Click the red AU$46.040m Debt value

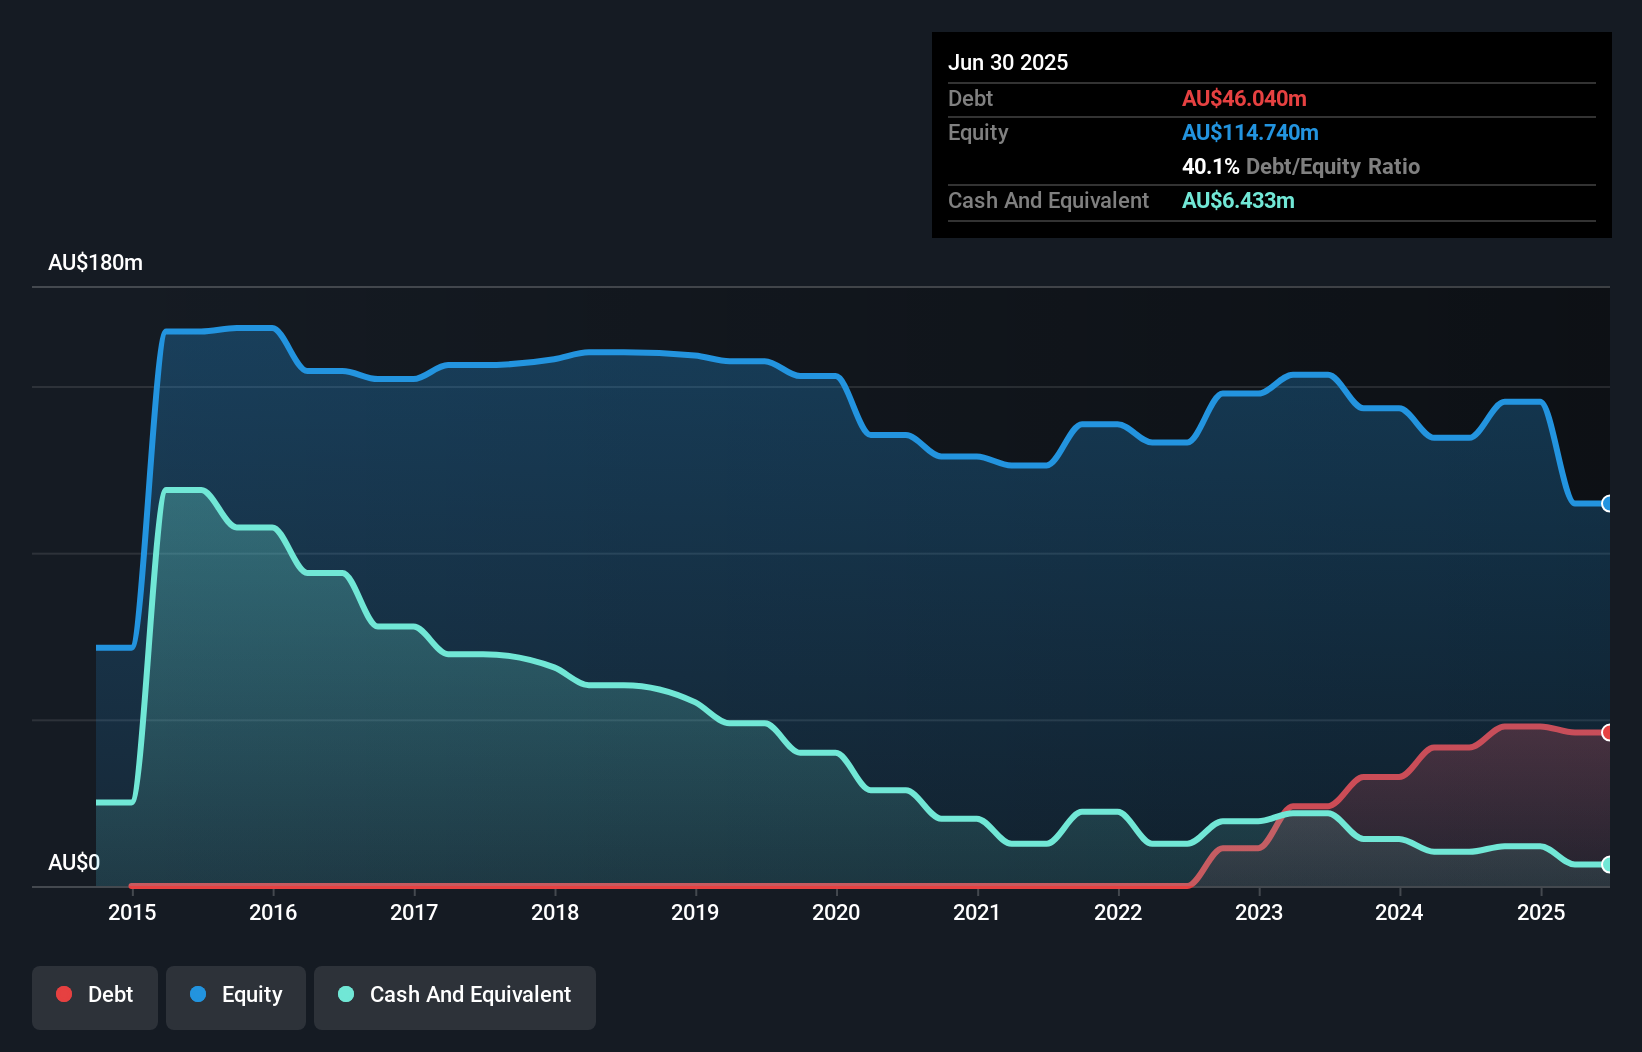1245,98
